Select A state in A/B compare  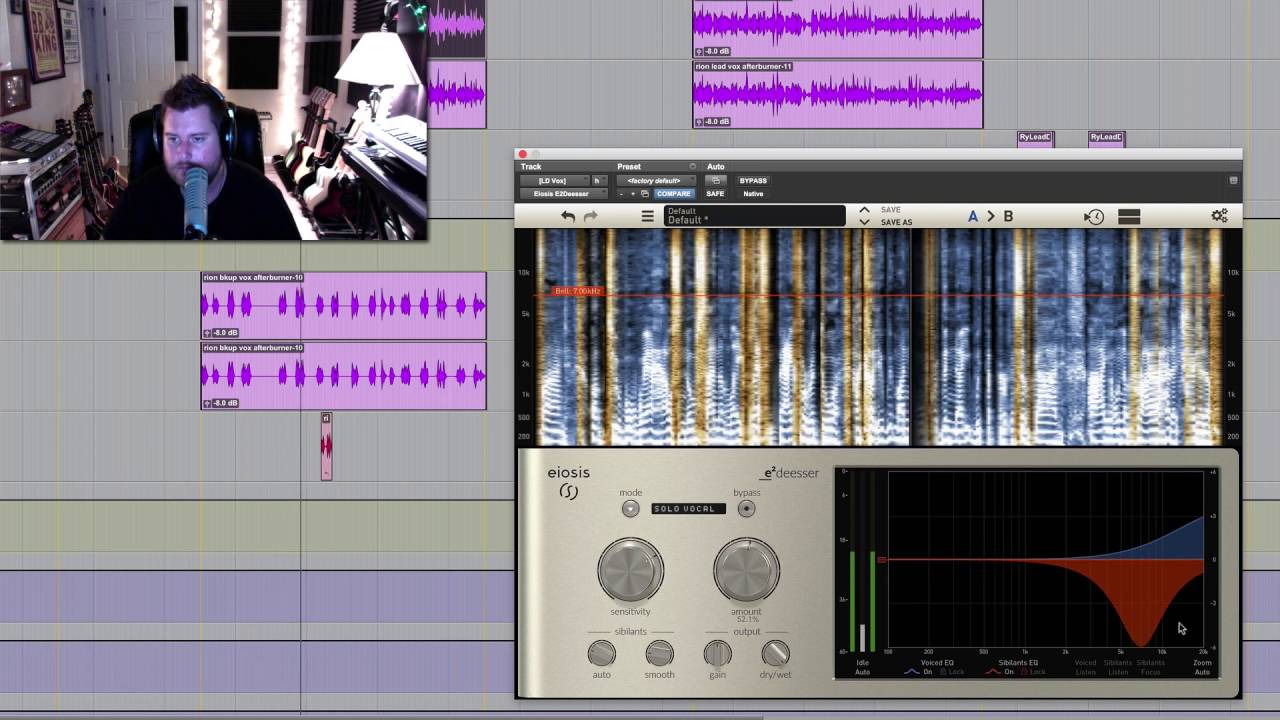tap(972, 216)
